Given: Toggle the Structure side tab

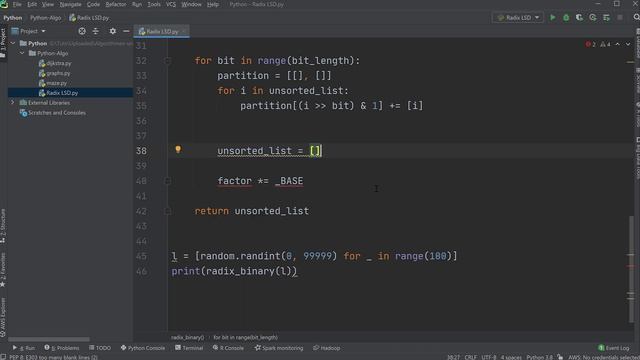Looking at the screenshot, I should (3, 226).
